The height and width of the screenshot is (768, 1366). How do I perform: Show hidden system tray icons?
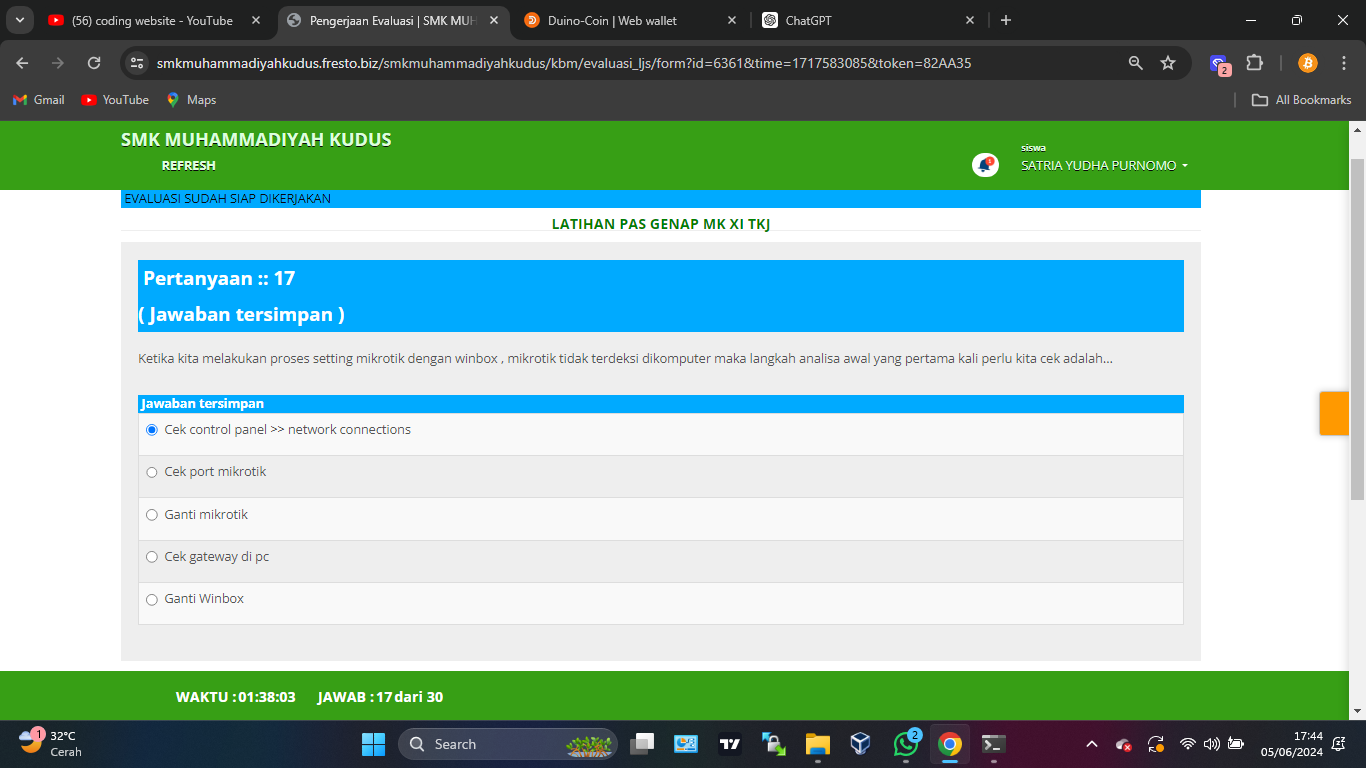point(1092,744)
